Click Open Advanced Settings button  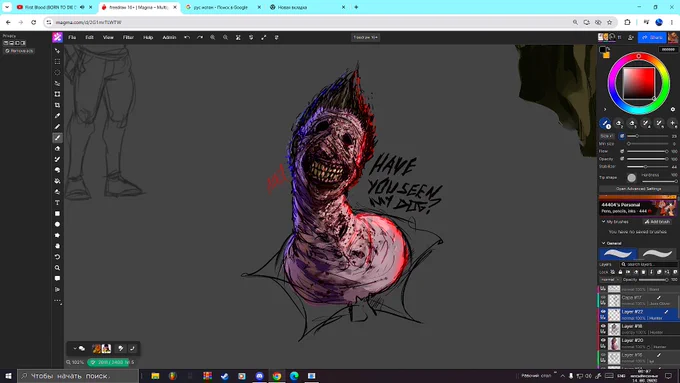point(638,189)
